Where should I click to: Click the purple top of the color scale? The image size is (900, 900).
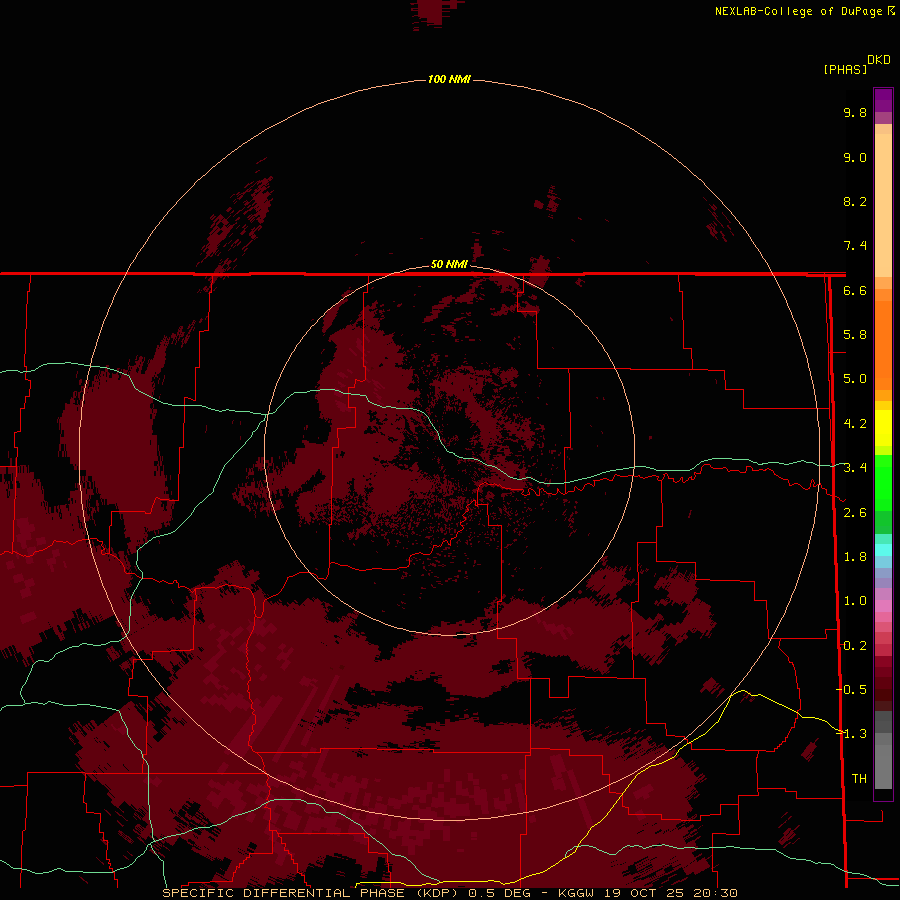[x=883, y=100]
